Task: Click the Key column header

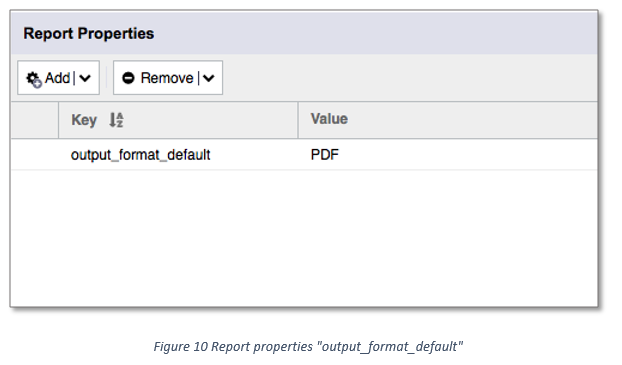Action: click(x=84, y=120)
